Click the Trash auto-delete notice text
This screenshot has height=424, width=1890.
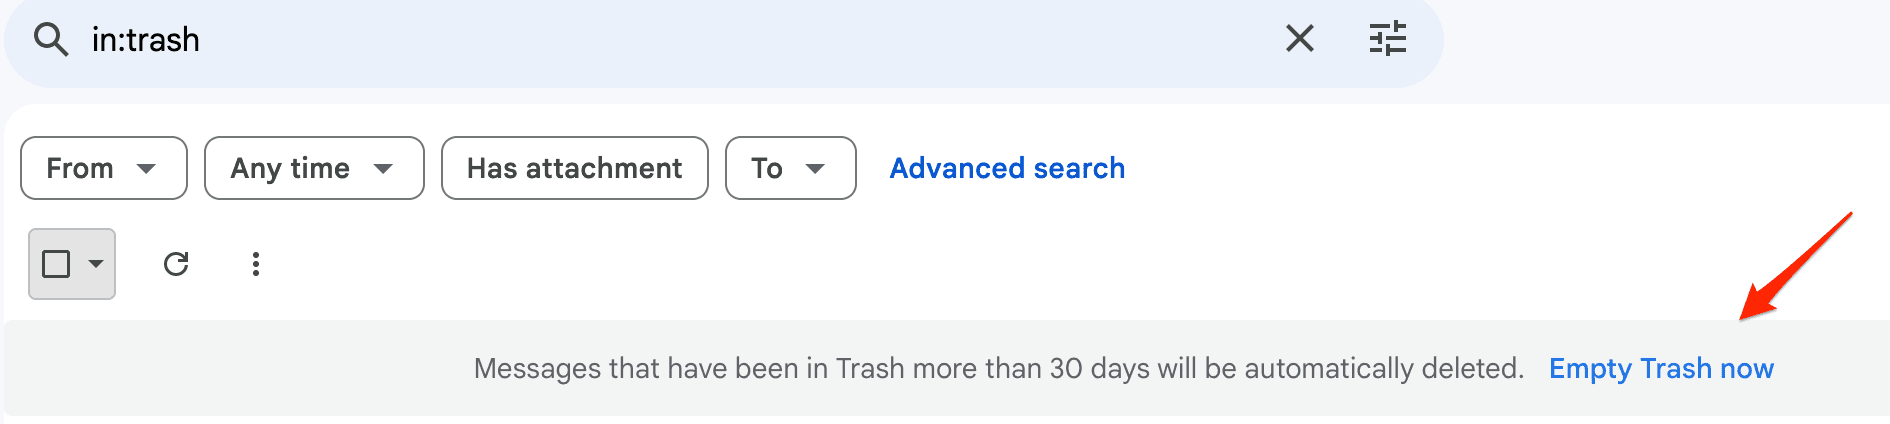pyautogui.click(x=998, y=368)
